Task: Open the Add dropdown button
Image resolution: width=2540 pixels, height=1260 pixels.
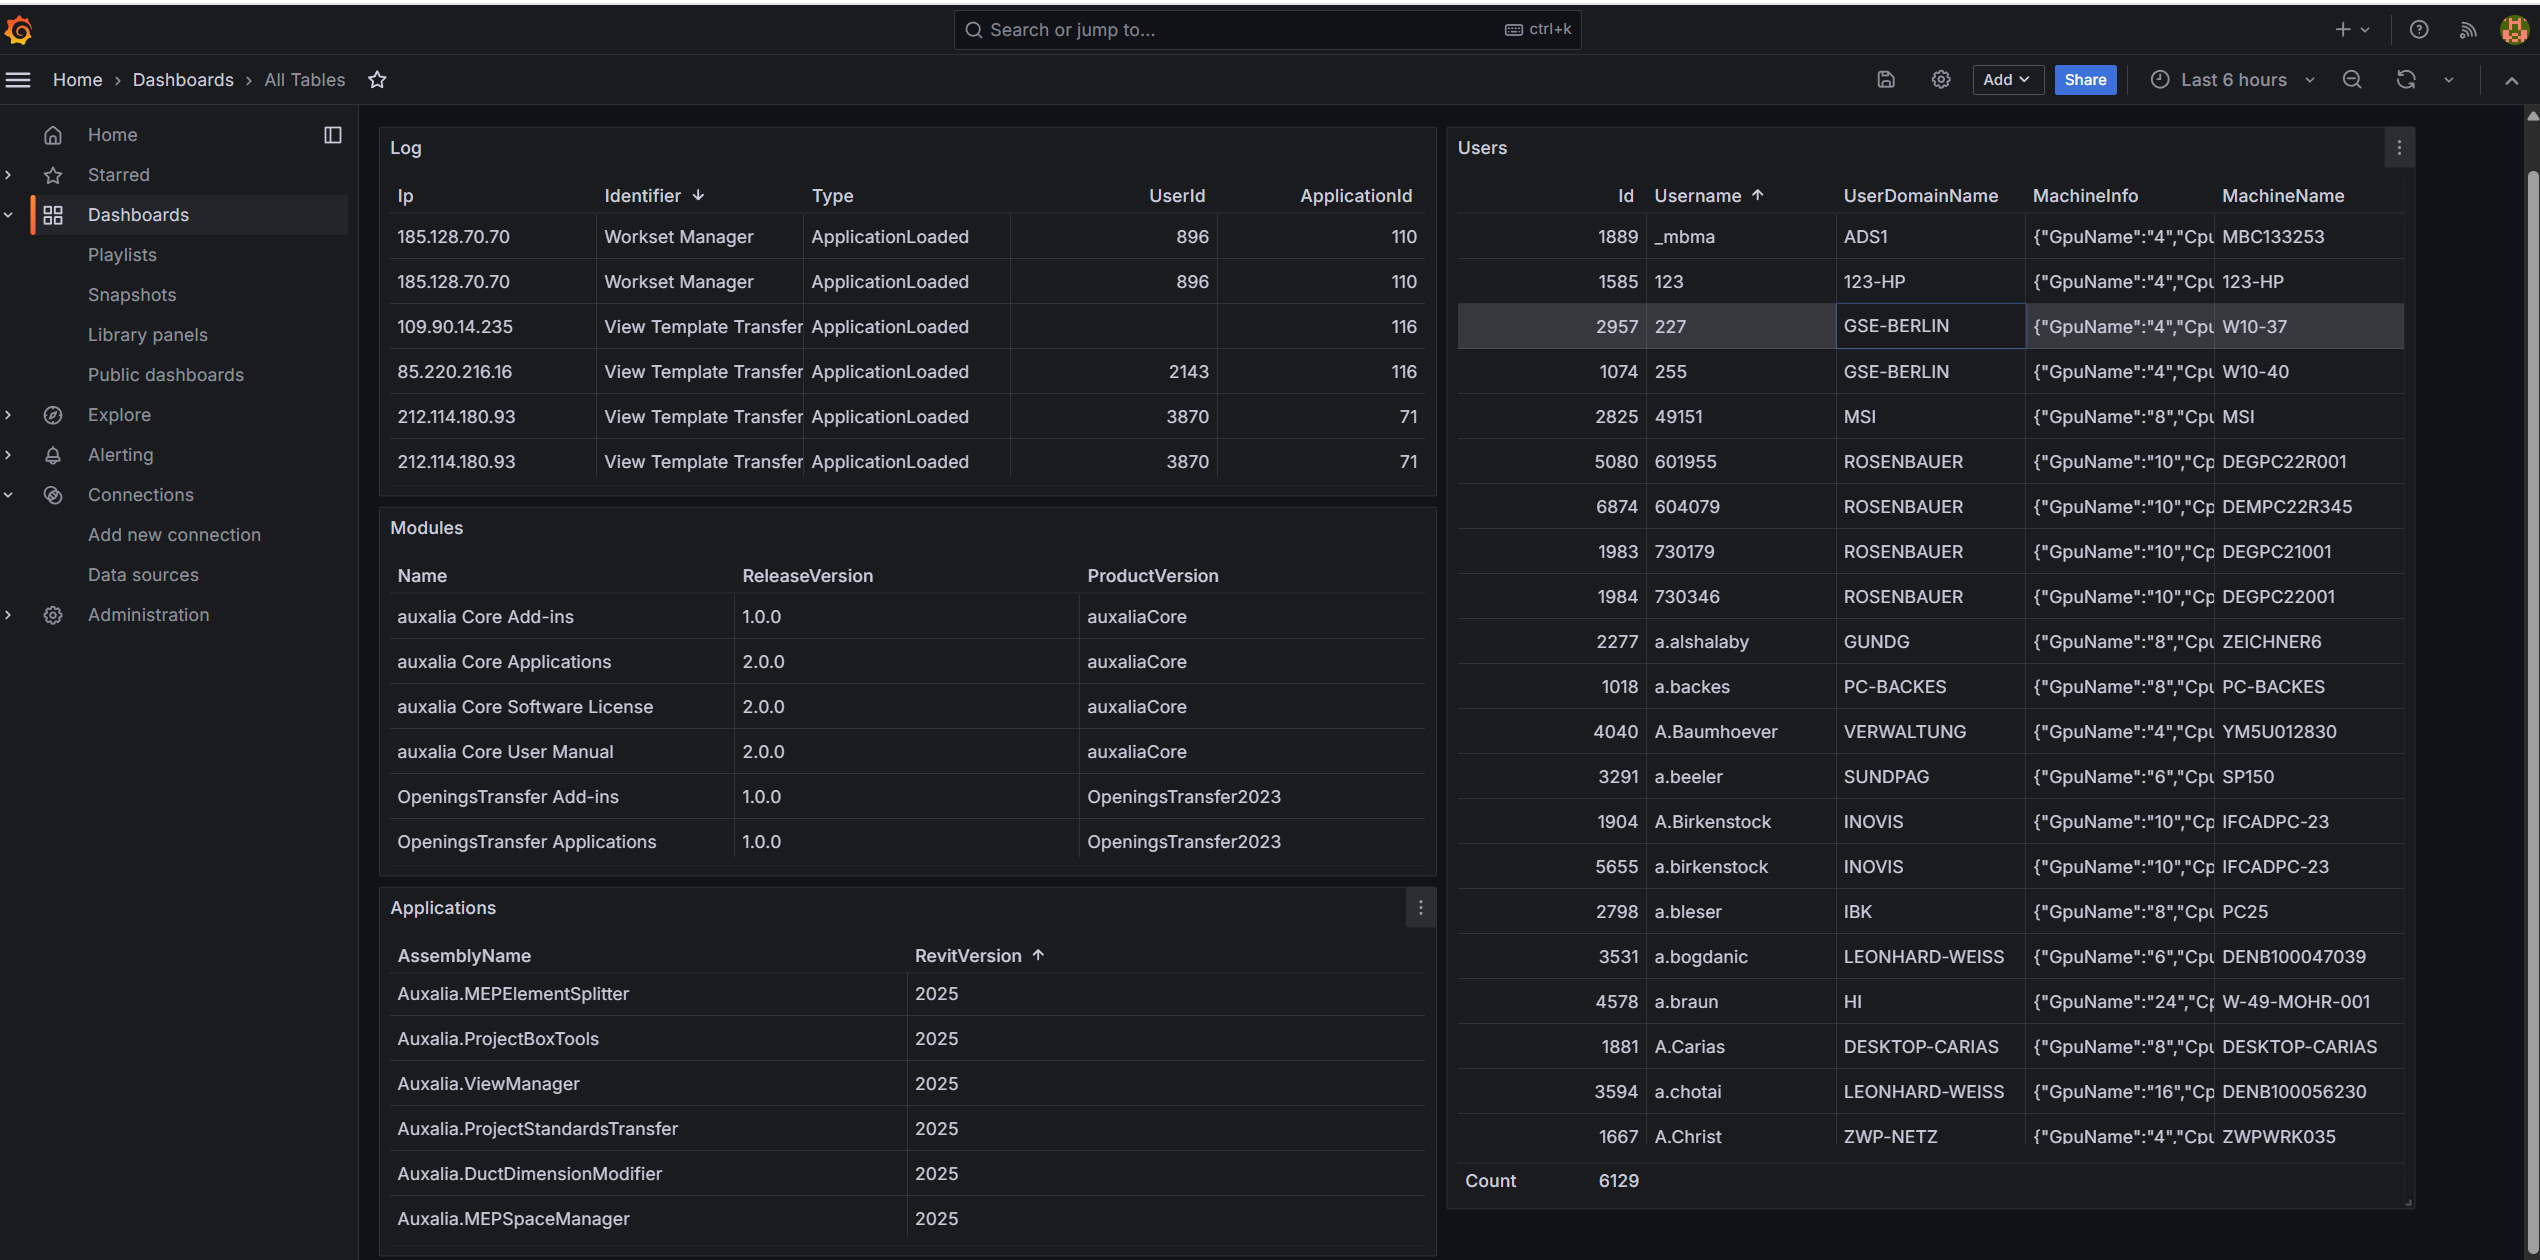Action: [2007, 80]
